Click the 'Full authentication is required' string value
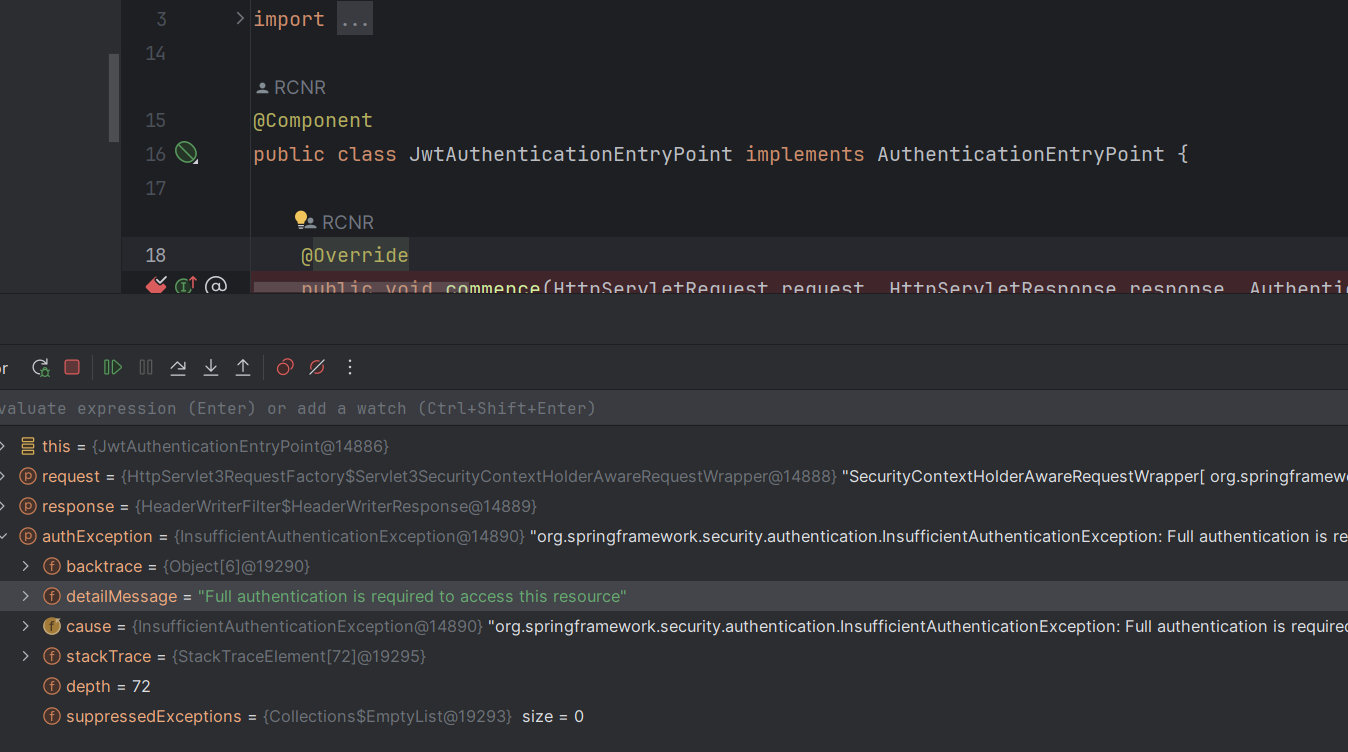The height and width of the screenshot is (752, 1348). [x=412, y=596]
